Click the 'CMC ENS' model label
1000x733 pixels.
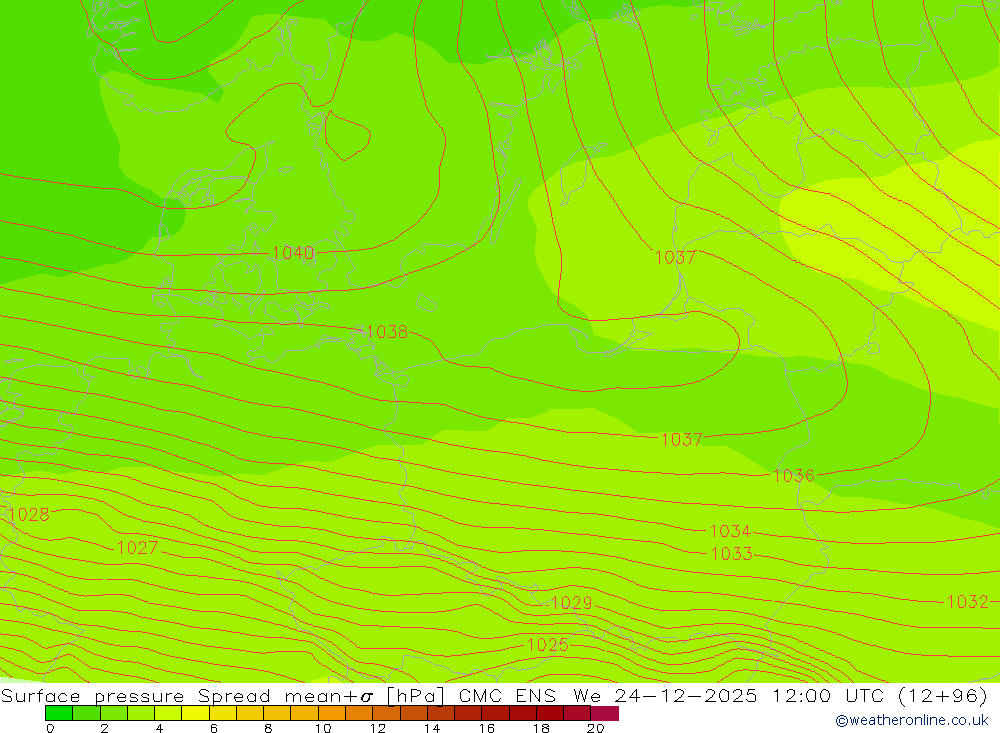507,695
